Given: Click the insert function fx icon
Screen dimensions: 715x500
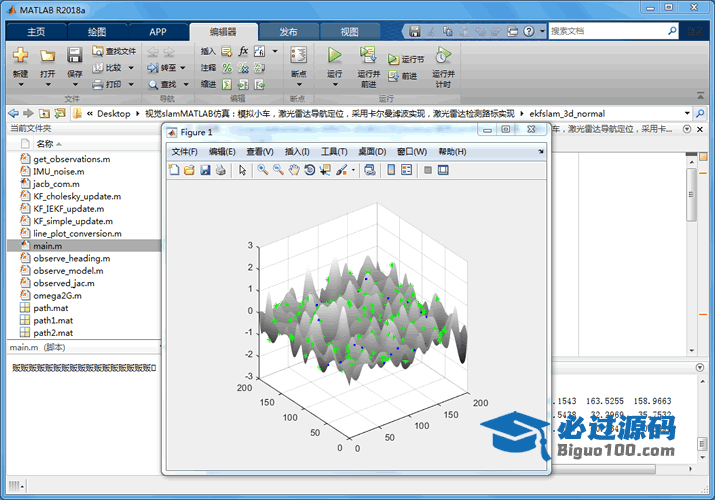Looking at the screenshot, I should click(x=244, y=51).
